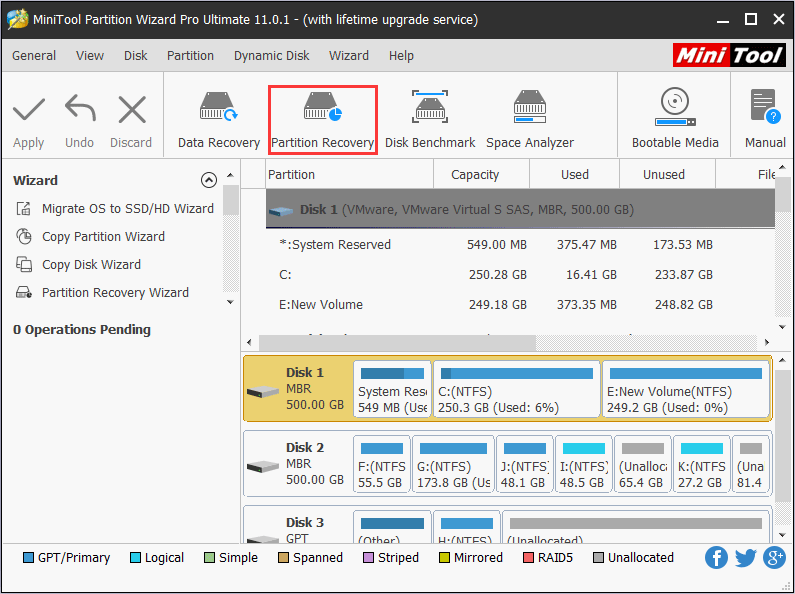The width and height of the screenshot is (795, 594).
Task: Click Migrate OS to SSD/HD Wizard icon
Action: [24, 208]
